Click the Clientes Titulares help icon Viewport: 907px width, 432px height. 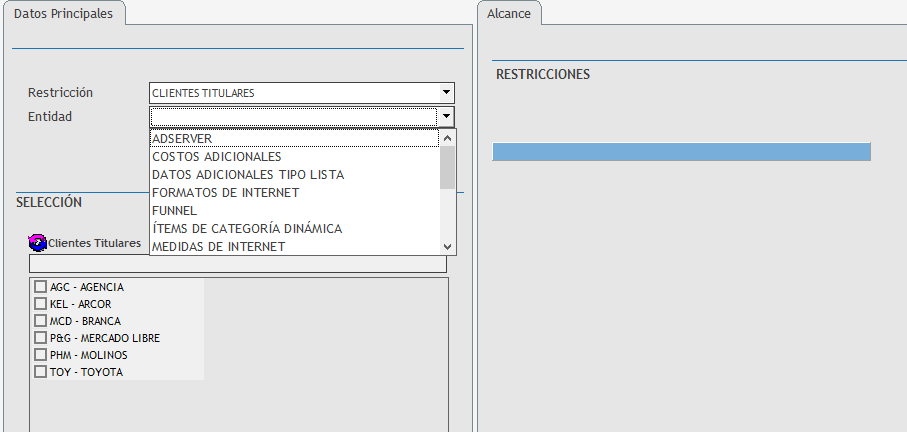[38, 242]
